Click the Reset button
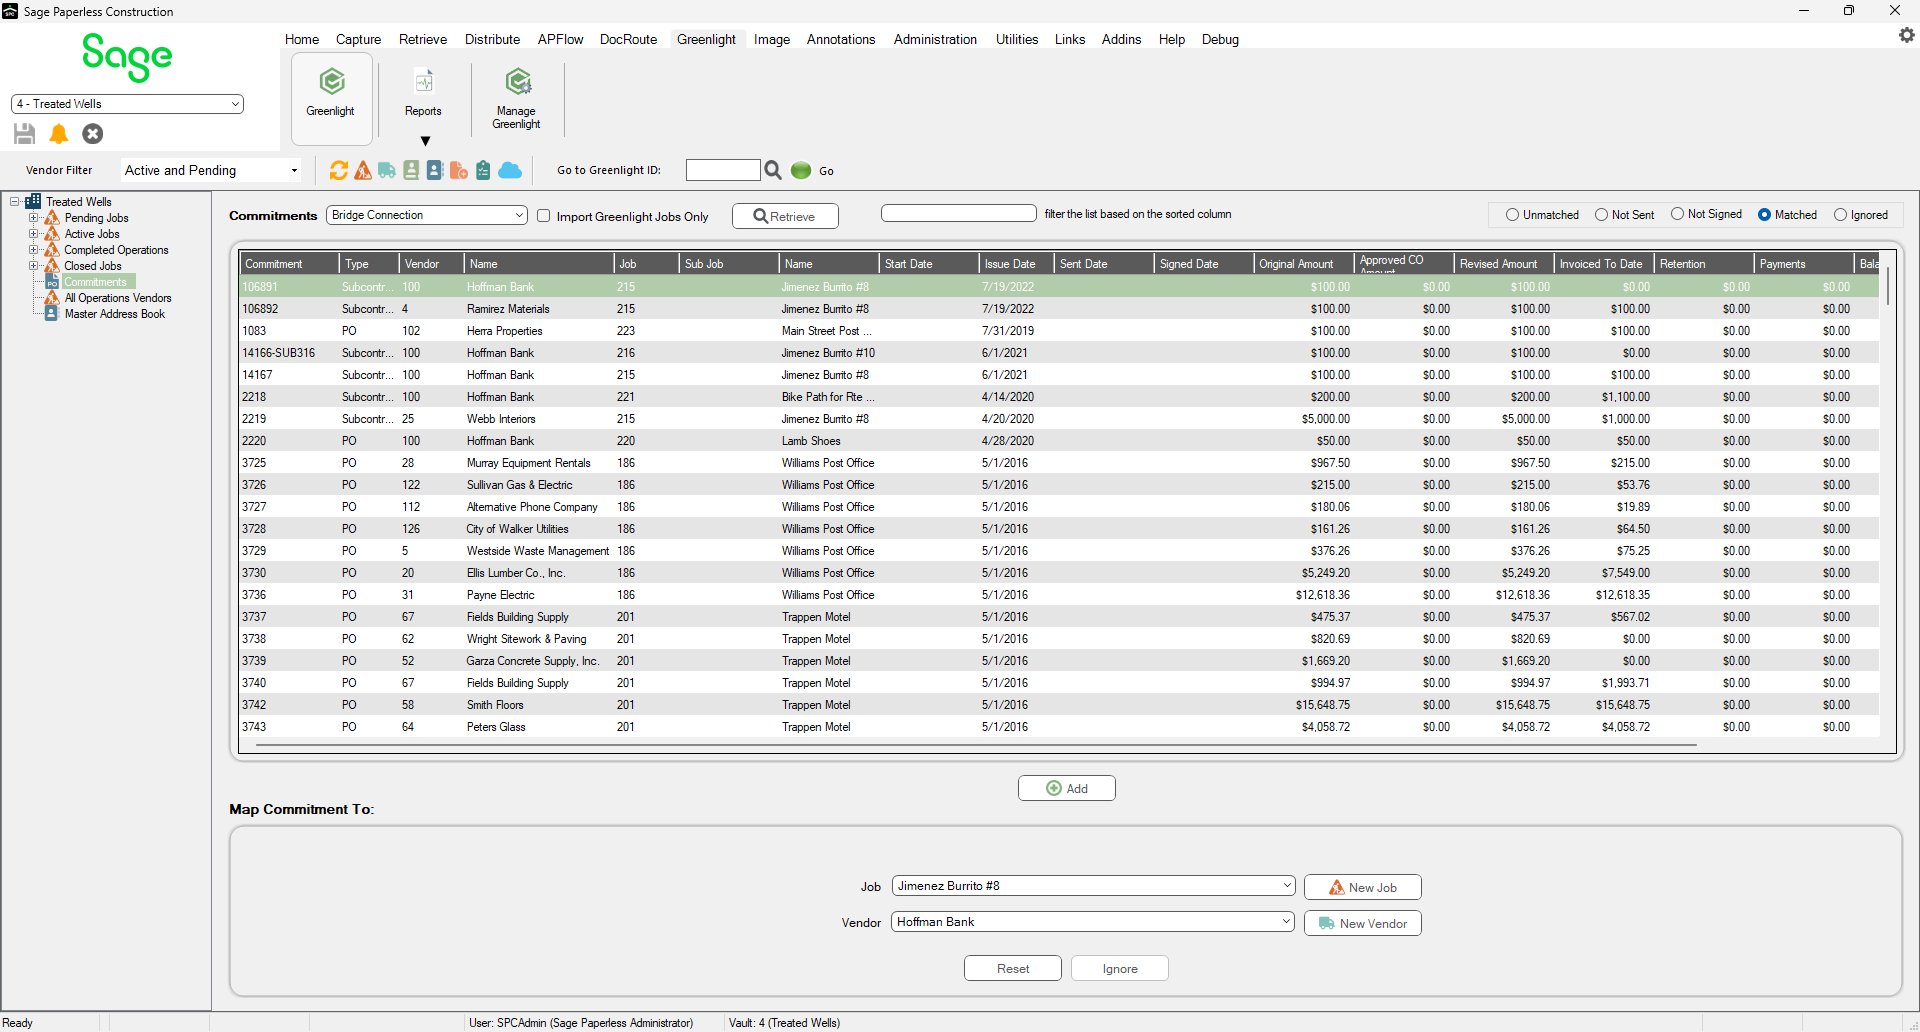This screenshot has width=1920, height=1032. point(1012,968)
